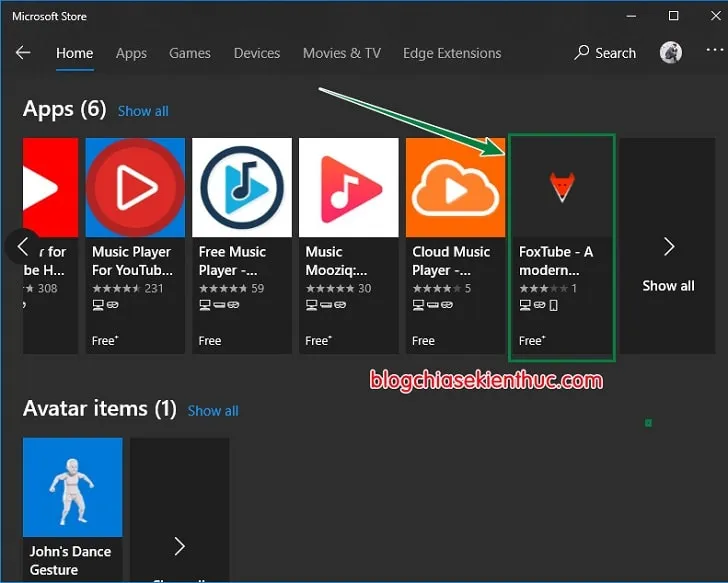The width and height of the screenshot is (728, 583).
Task: Open the Music Player For YouTube app icon
Action: point(135,188)
